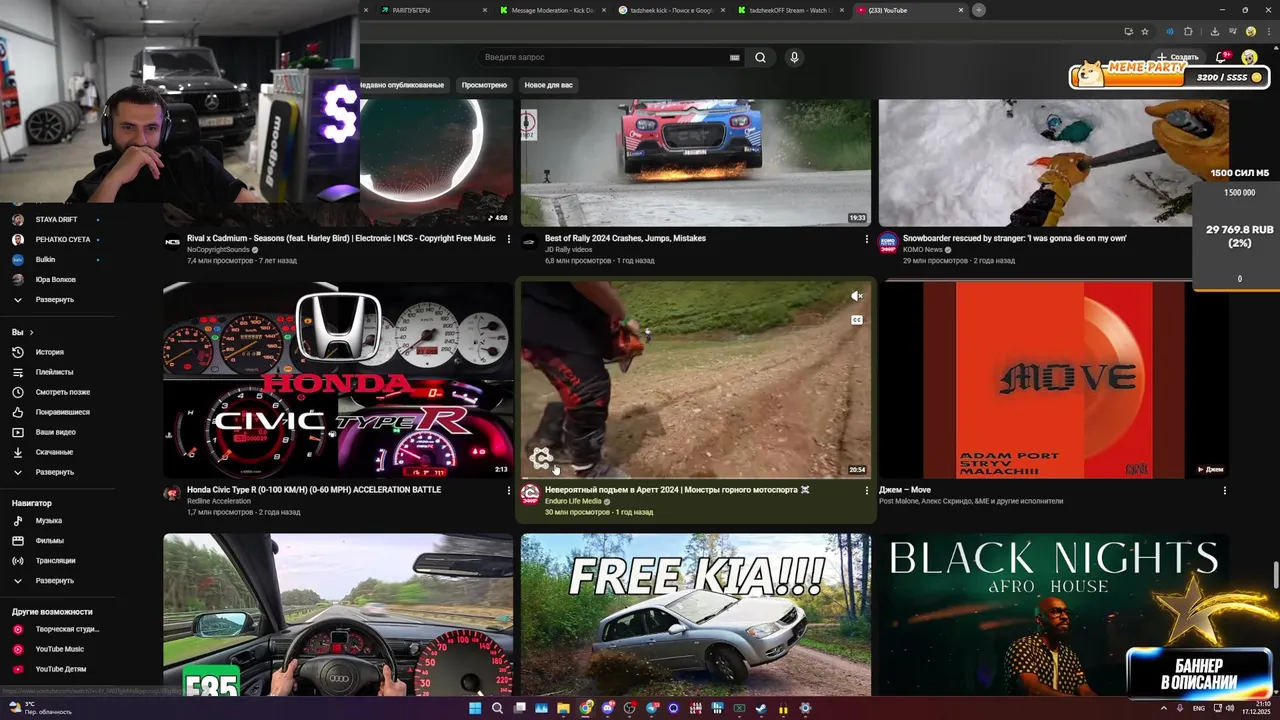The image size is (1280, 720).
Task: Unmute the hovered video preview
Action: 856,296
